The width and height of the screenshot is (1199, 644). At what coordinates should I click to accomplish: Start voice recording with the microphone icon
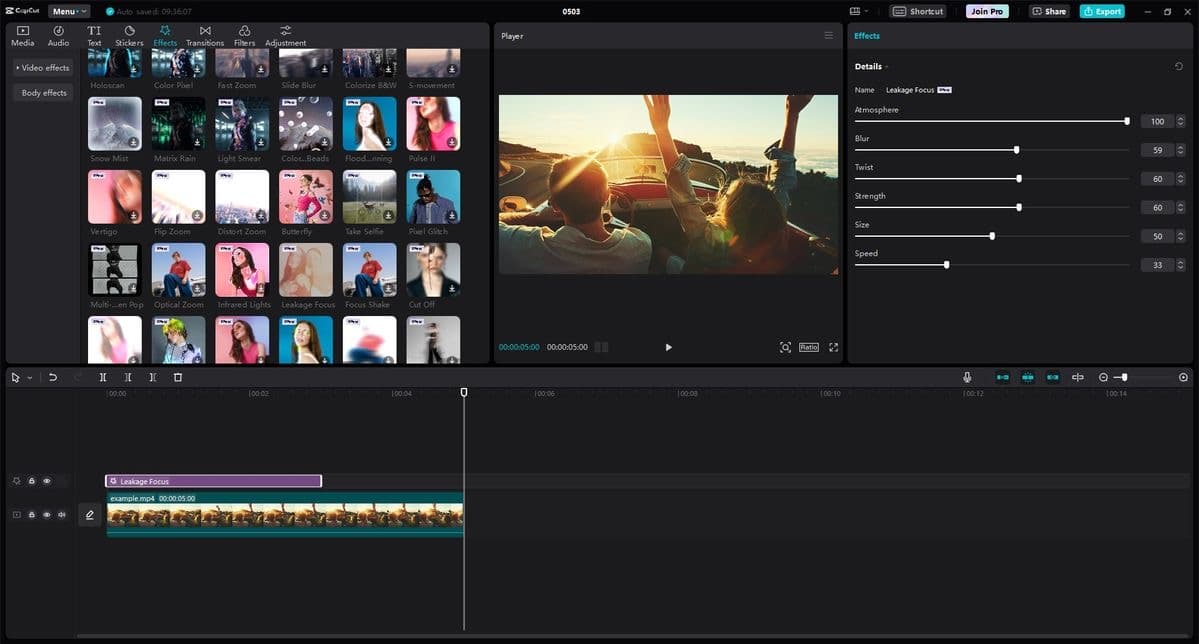[x=967, y=377]
